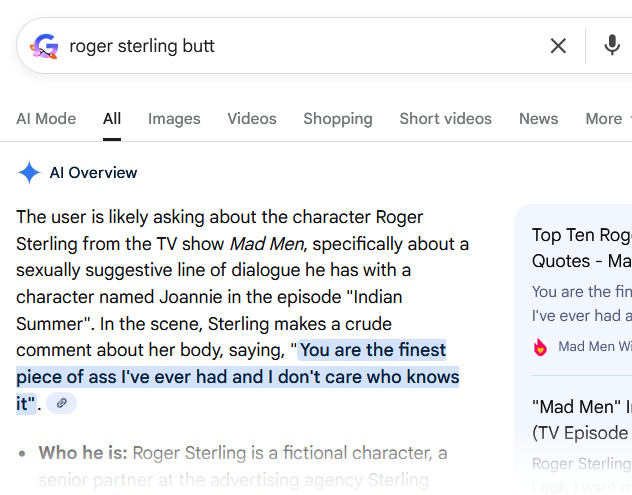
Task: Expand the More search filters dropdown
Action: pyautogui.click(x=606, y=118)
